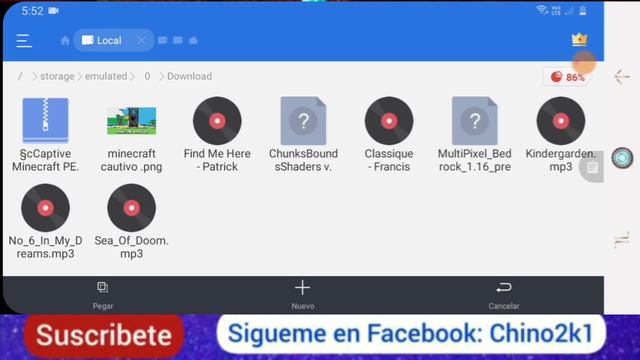Tap Cancelar to cancel operation
640x360 pixels.
coord(504,295)
